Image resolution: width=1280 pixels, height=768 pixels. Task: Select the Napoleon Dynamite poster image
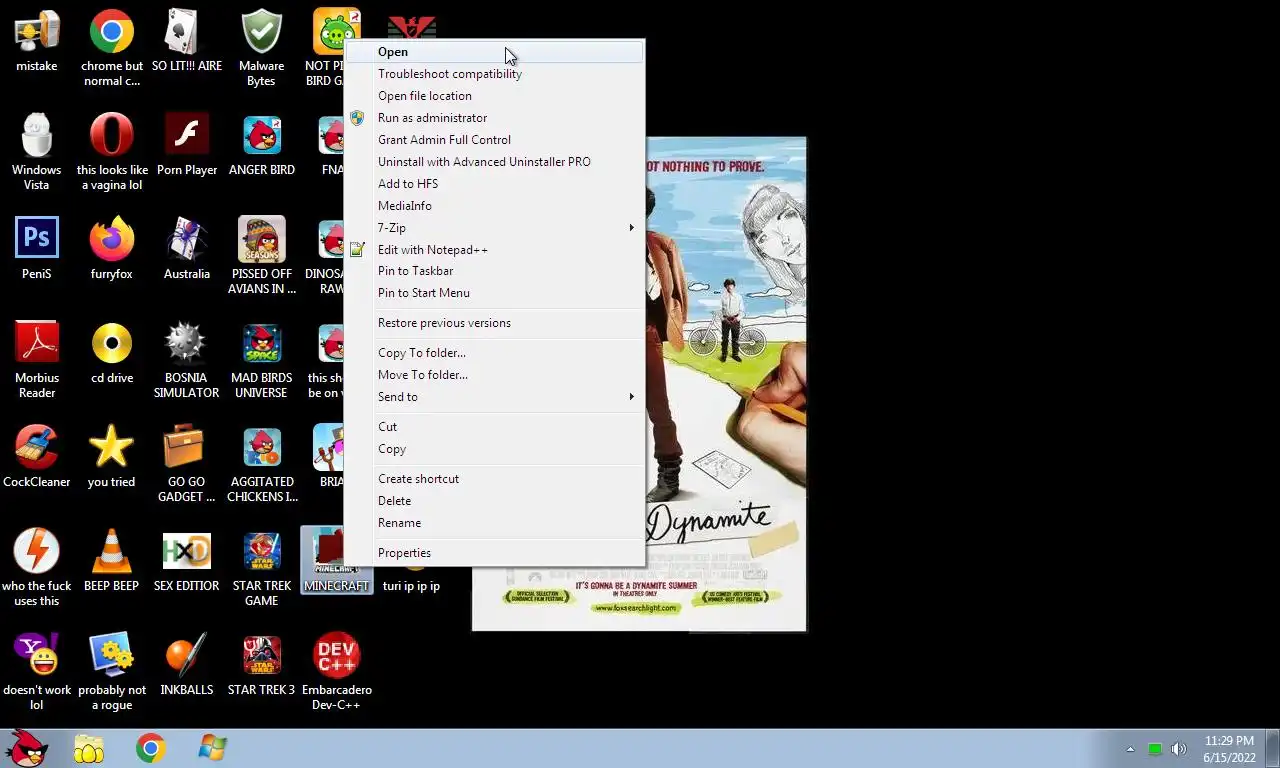[725, 384]
